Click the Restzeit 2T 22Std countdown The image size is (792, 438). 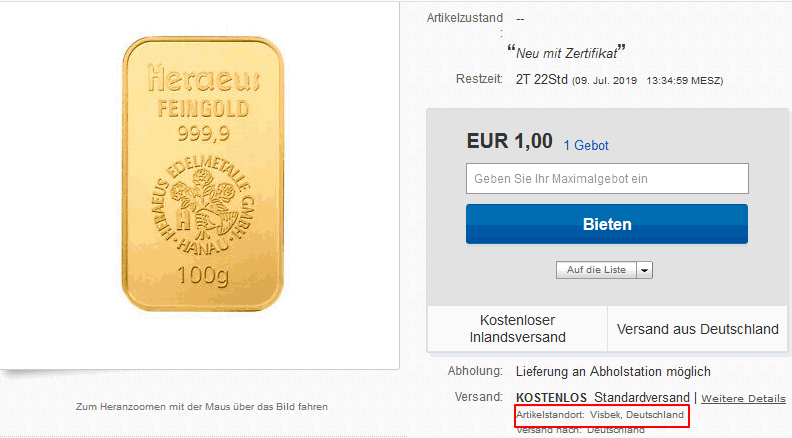pyautogui.click(x=541, y=79)
